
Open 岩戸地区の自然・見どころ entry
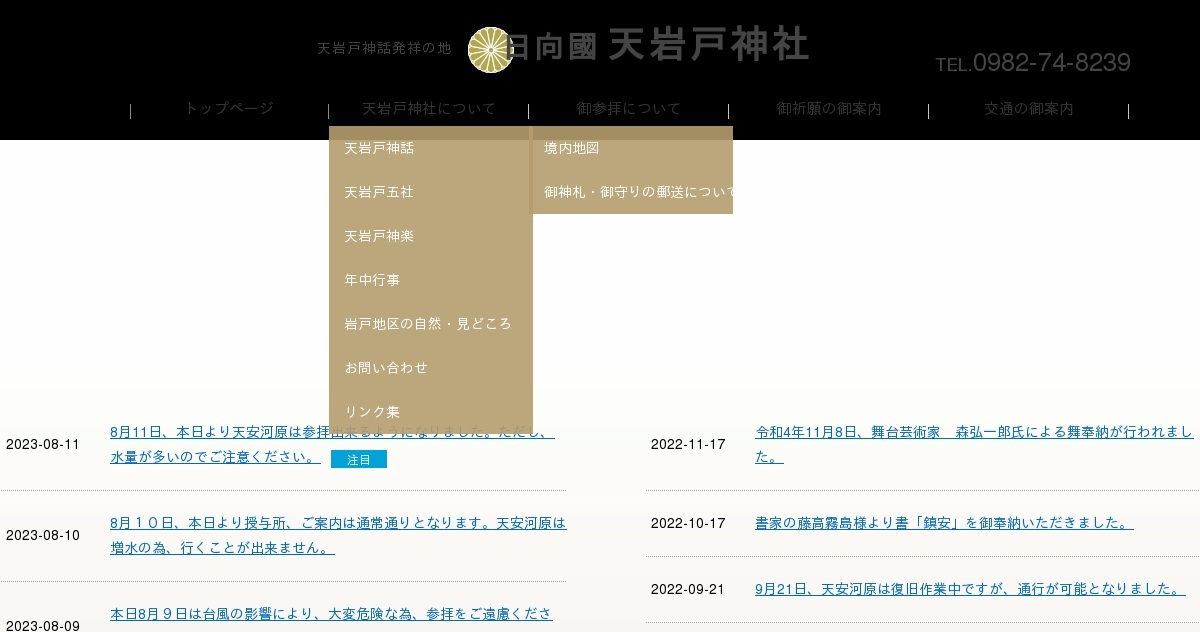coord(428,324)
